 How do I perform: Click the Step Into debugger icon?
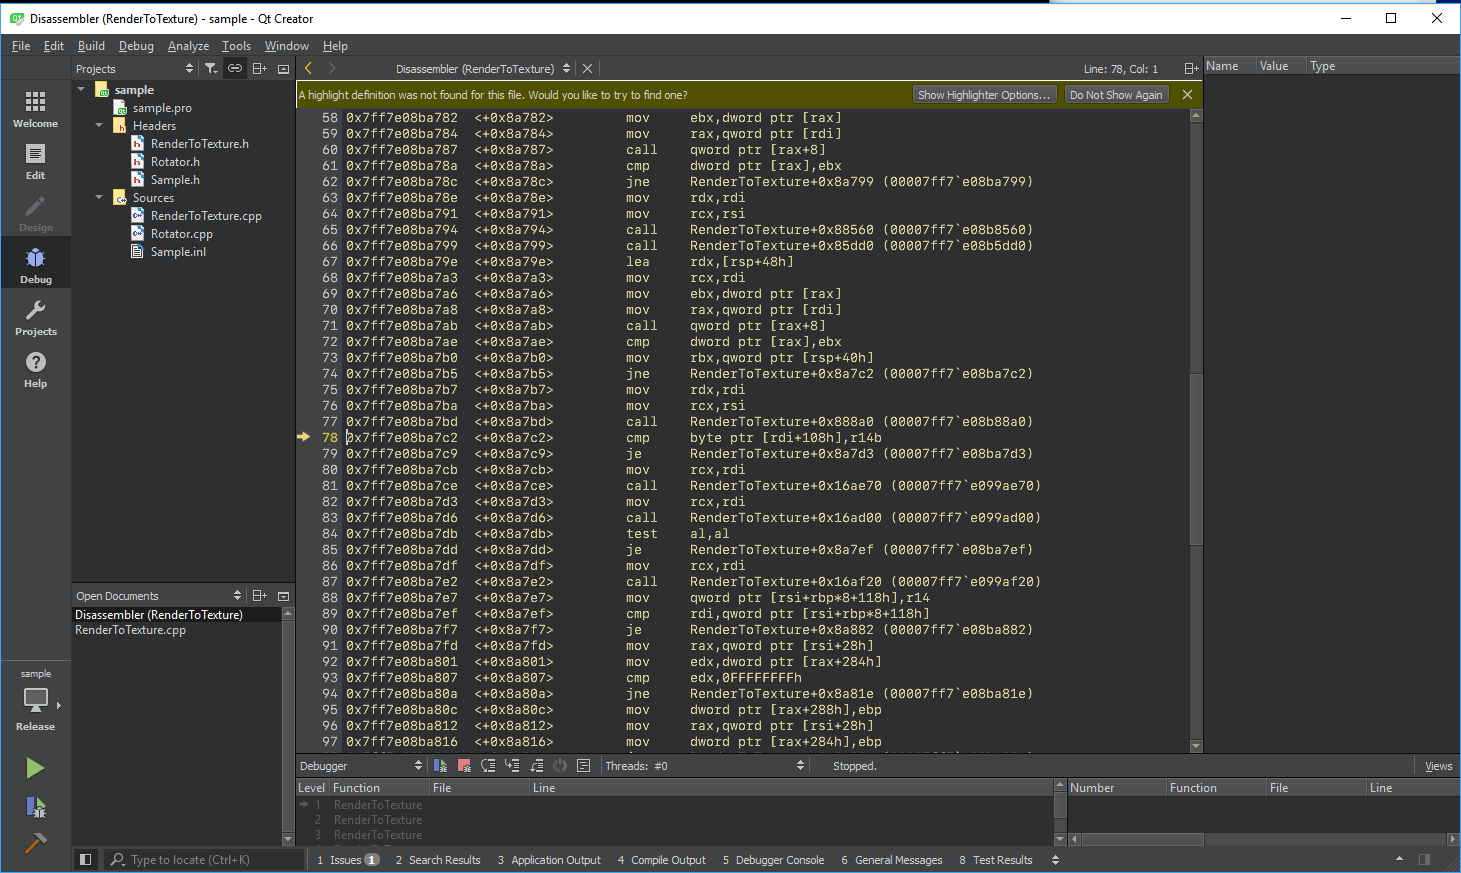(512, 765)
